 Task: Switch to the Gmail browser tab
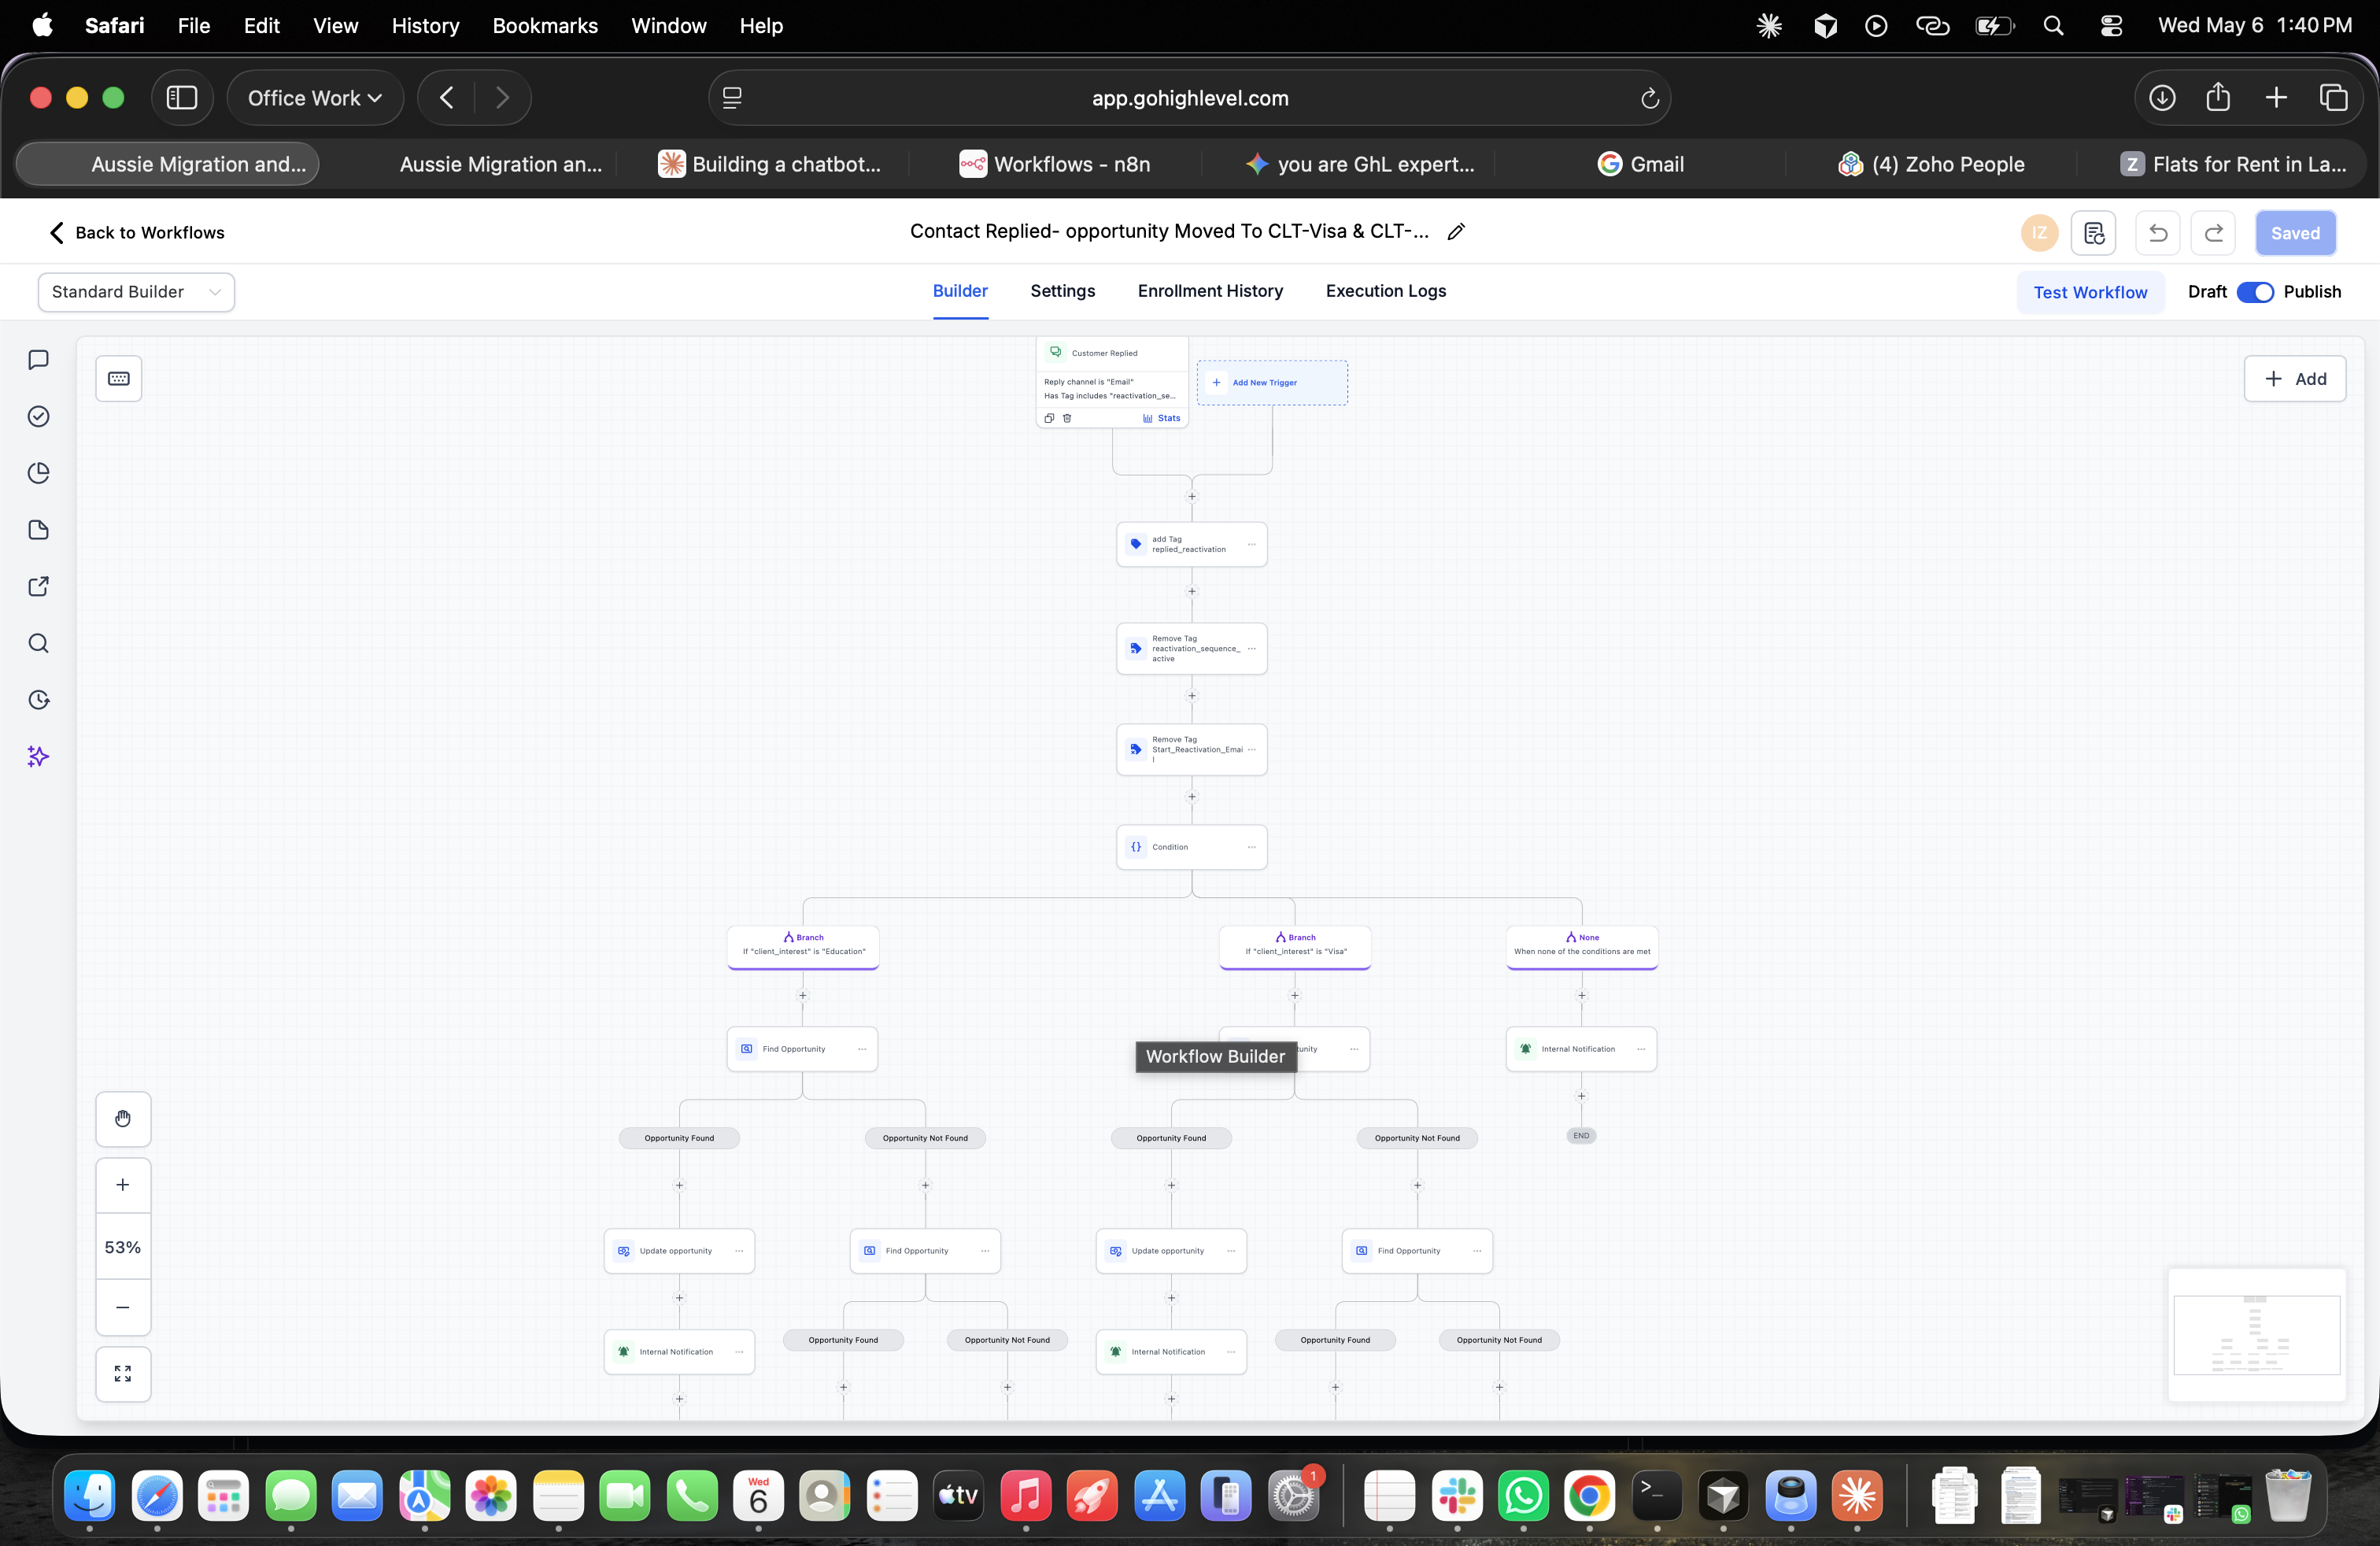point(1640,164)
